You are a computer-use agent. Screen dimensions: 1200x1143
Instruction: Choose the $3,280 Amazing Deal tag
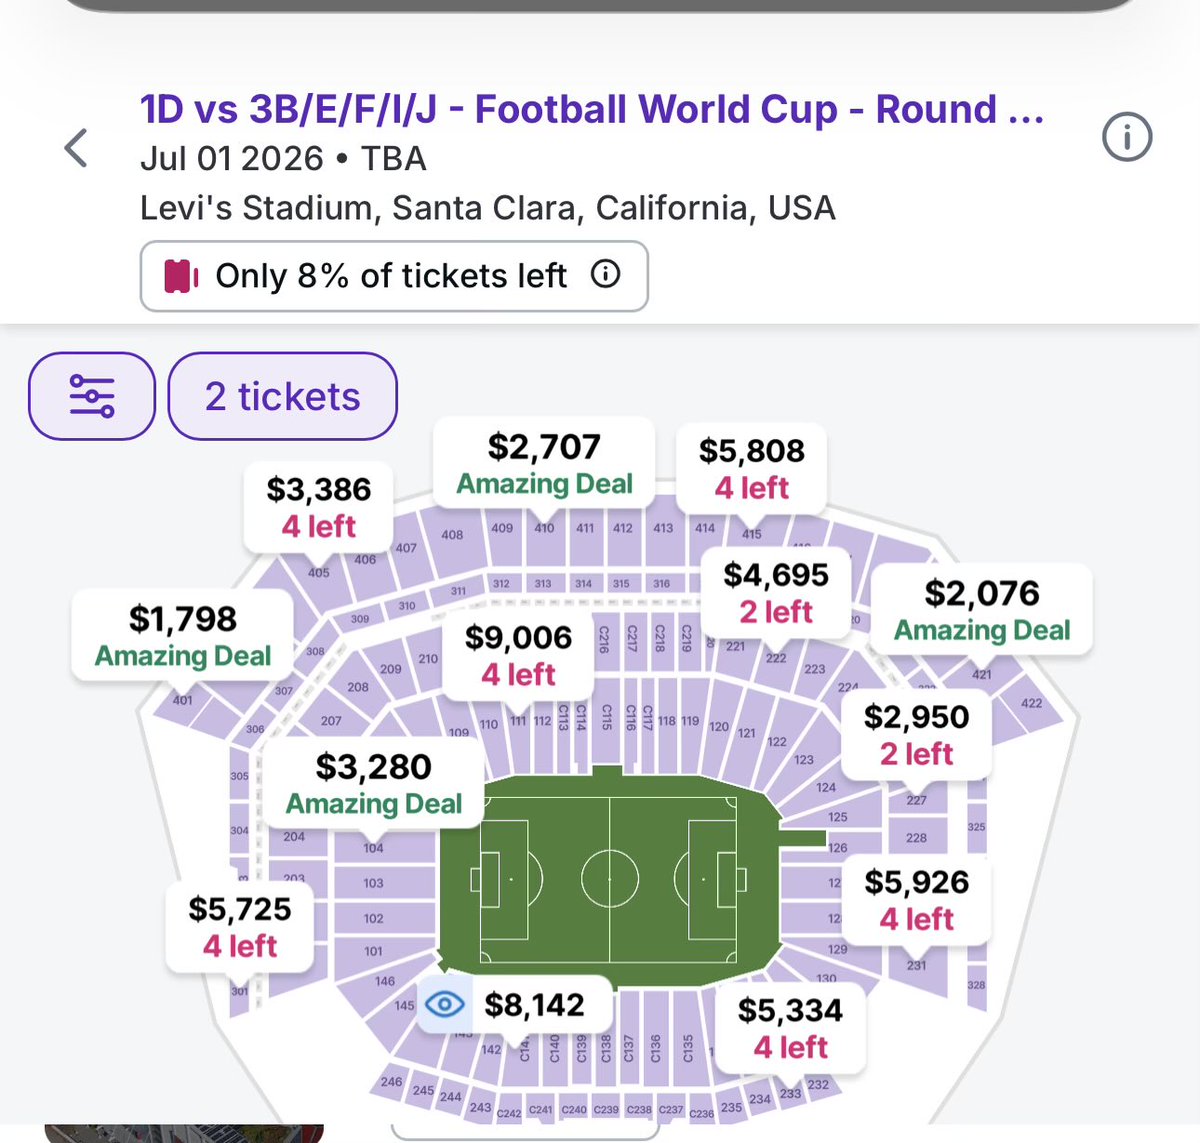point(374,784)
